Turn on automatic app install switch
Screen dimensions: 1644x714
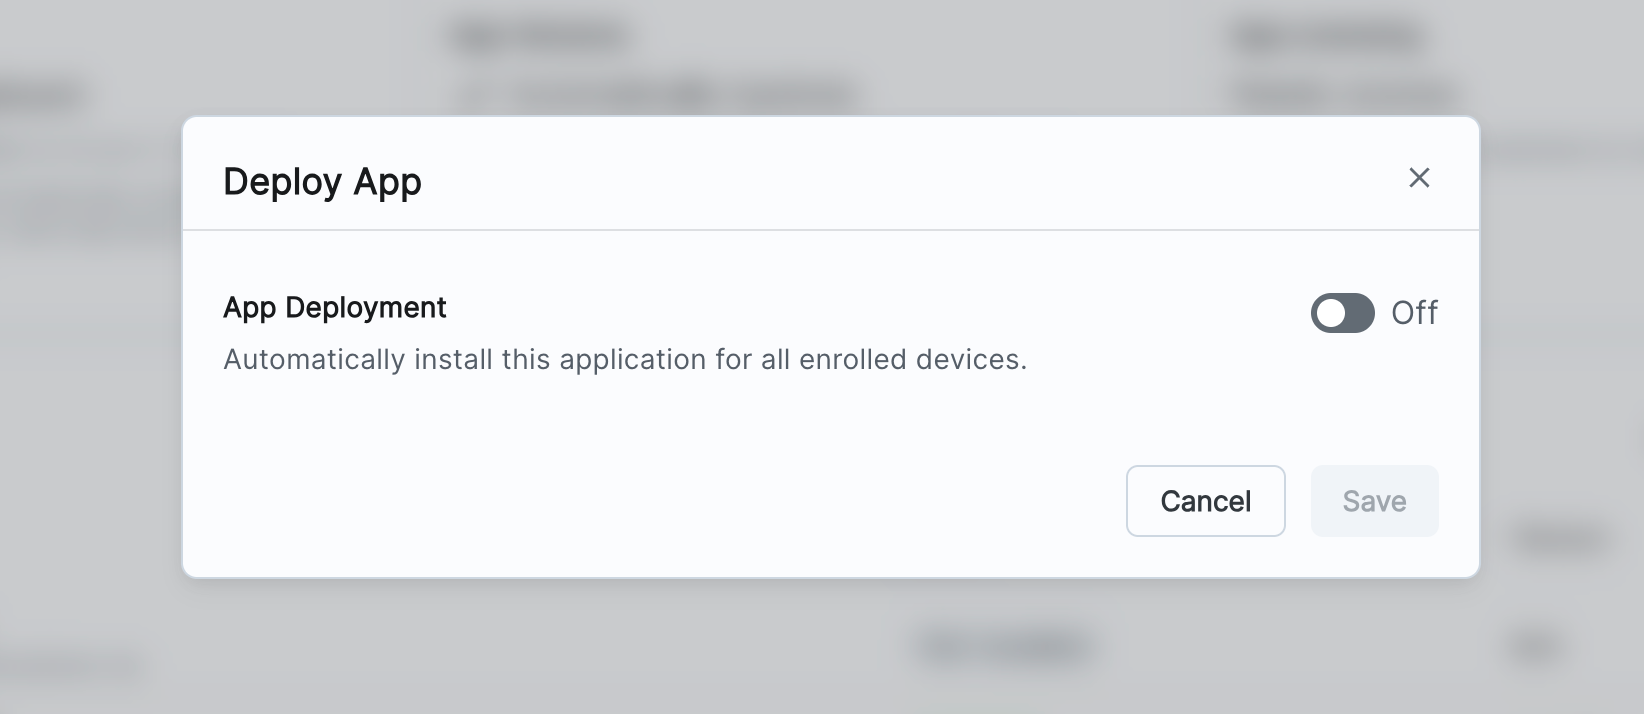tap(1342, 313)
